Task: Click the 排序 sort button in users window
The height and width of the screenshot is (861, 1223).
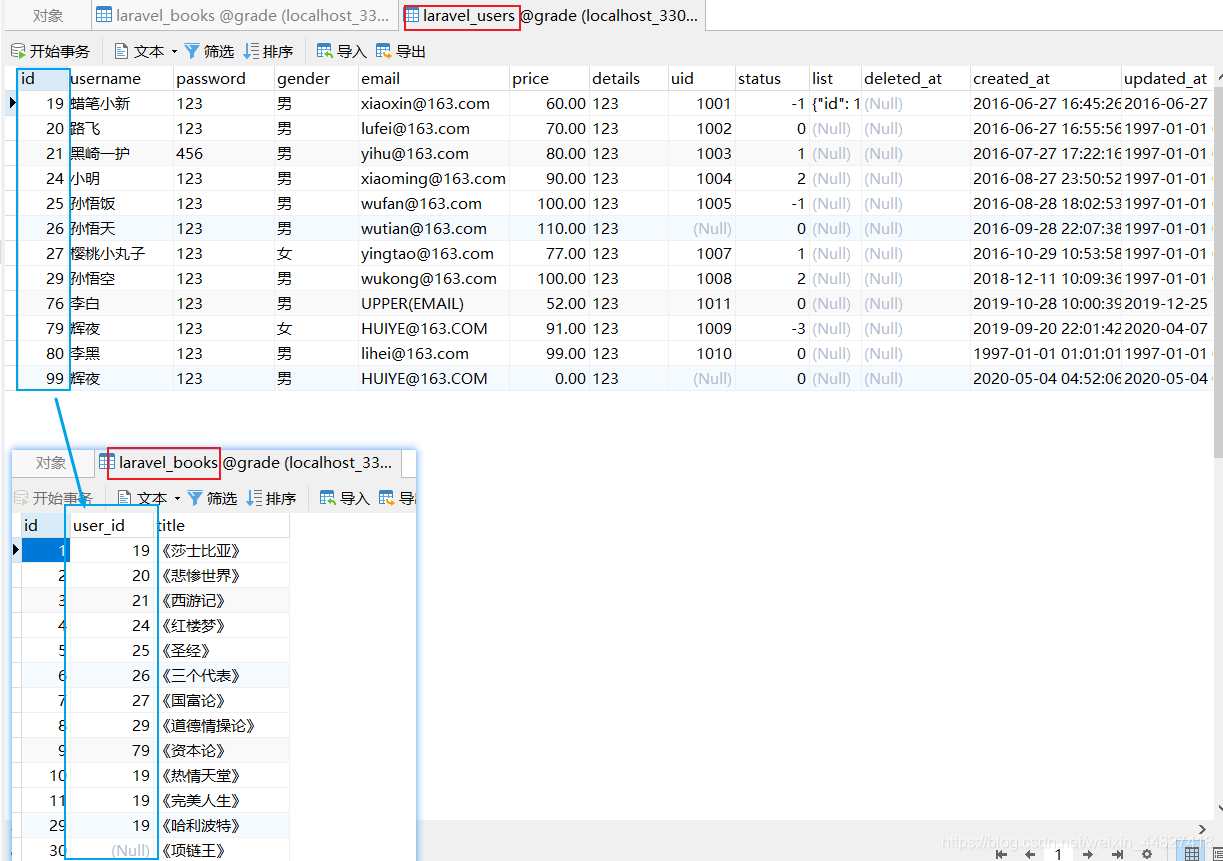Action: click(269, 51)
